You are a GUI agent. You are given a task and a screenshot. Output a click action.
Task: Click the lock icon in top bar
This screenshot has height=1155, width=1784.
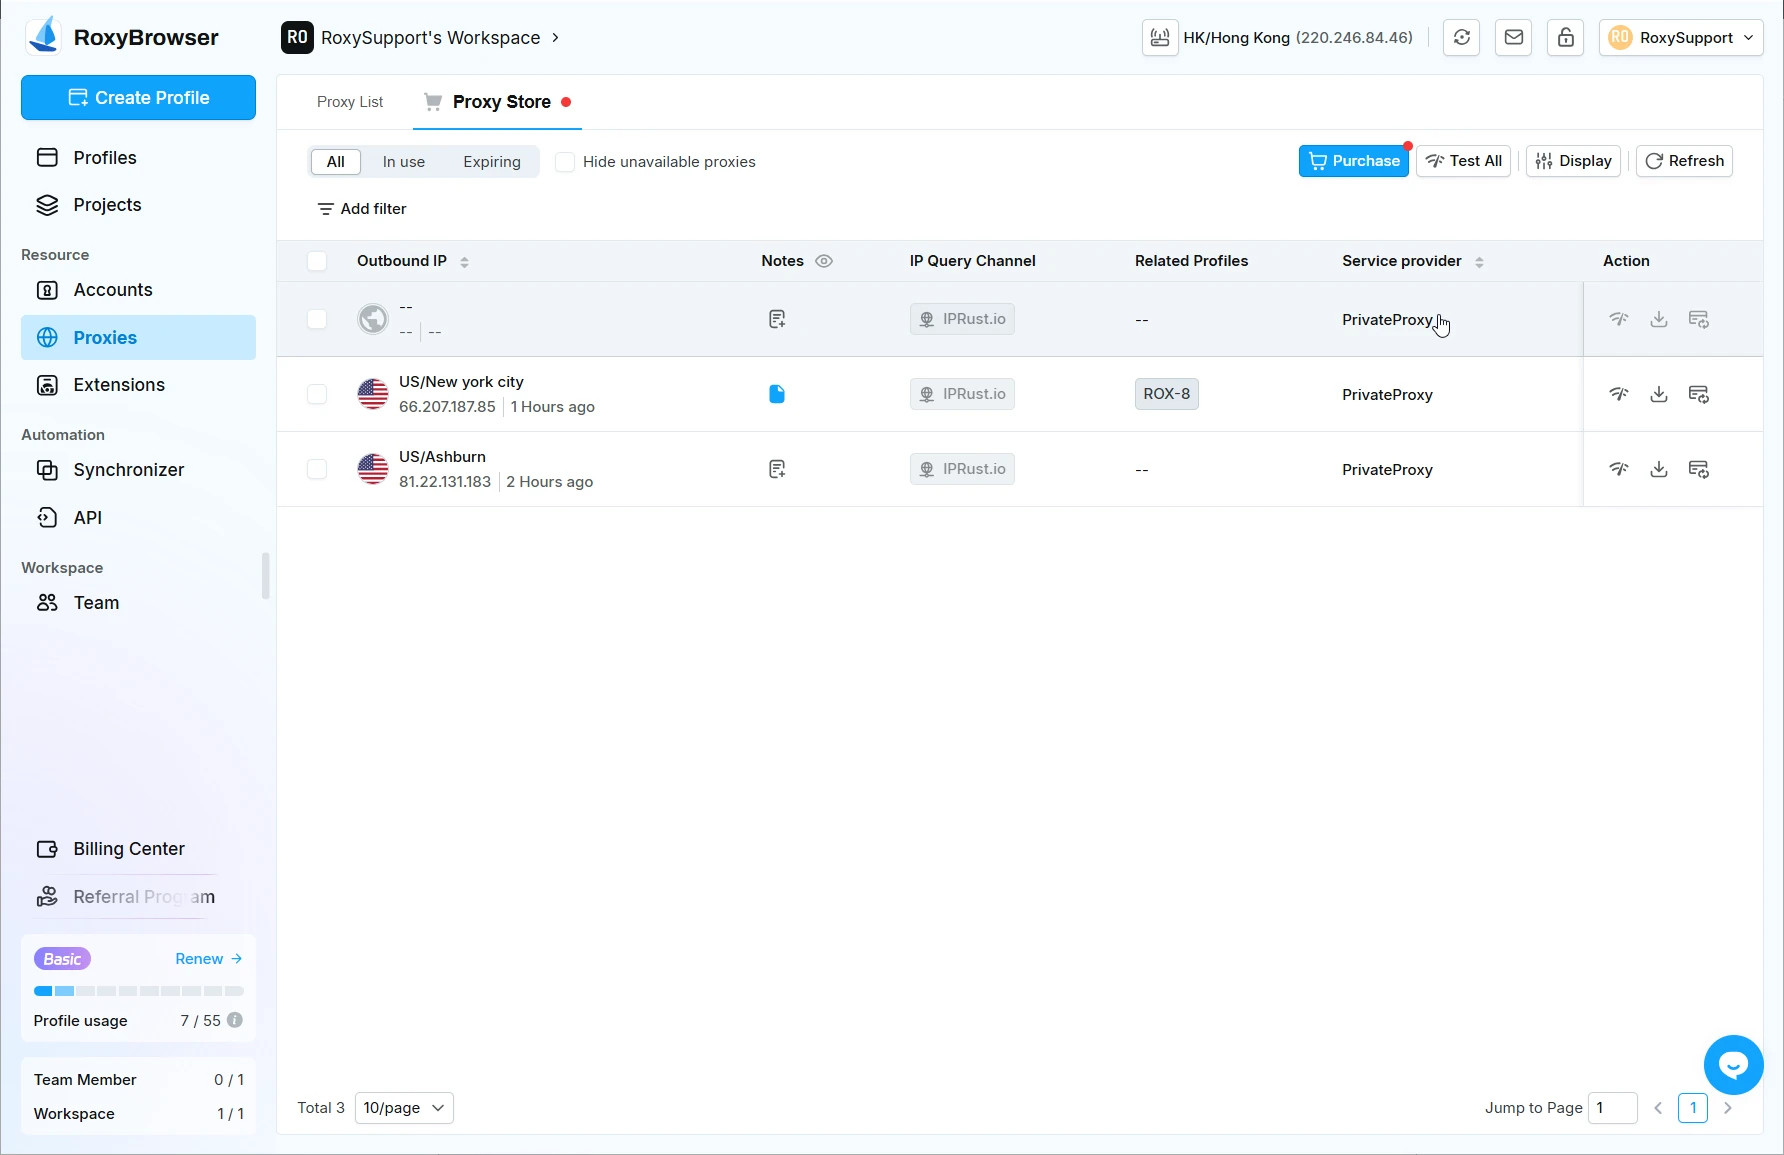point(1565,38)
